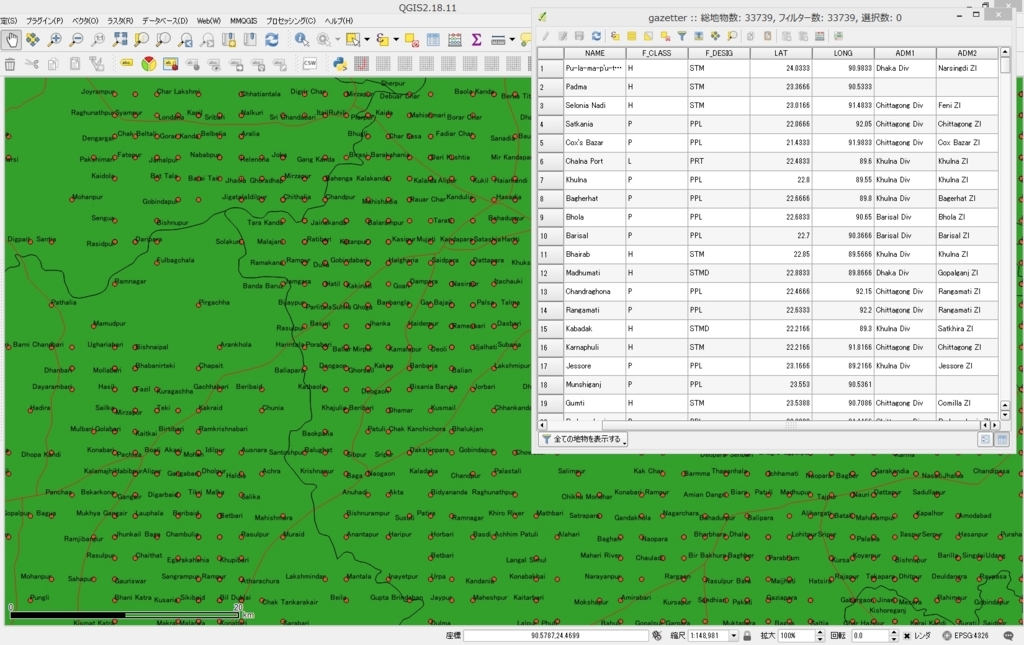This screenshot has width=1024, height=645.
Task: Sort table by NAME column header
Action: (594, 53)
